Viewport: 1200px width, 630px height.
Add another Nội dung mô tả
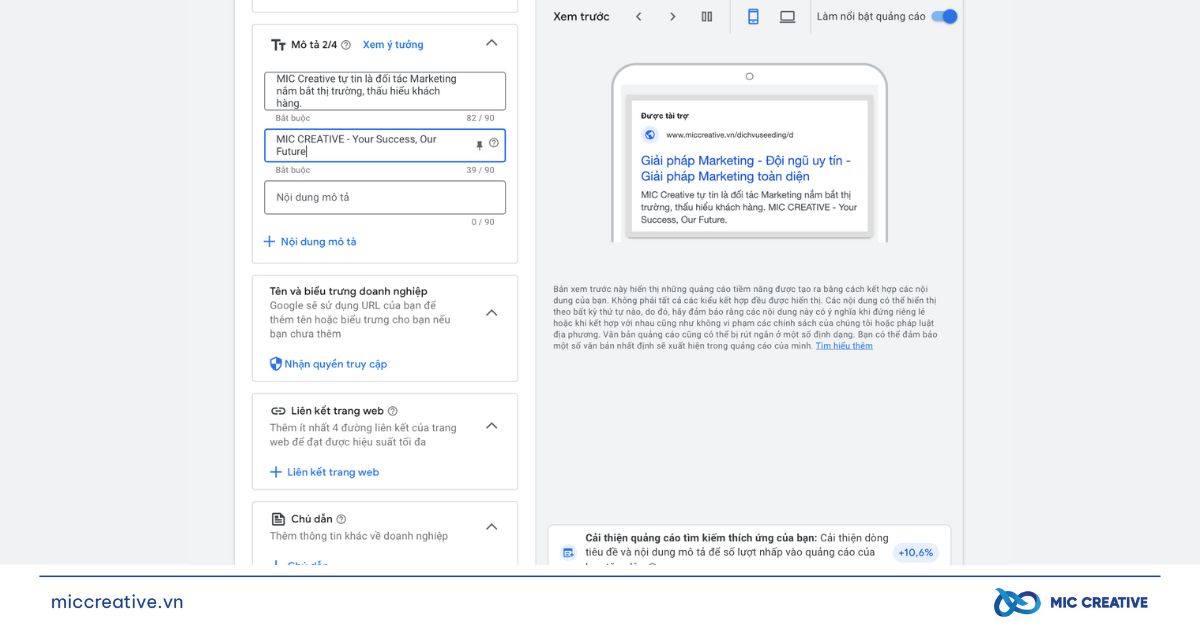click(310, 242)
